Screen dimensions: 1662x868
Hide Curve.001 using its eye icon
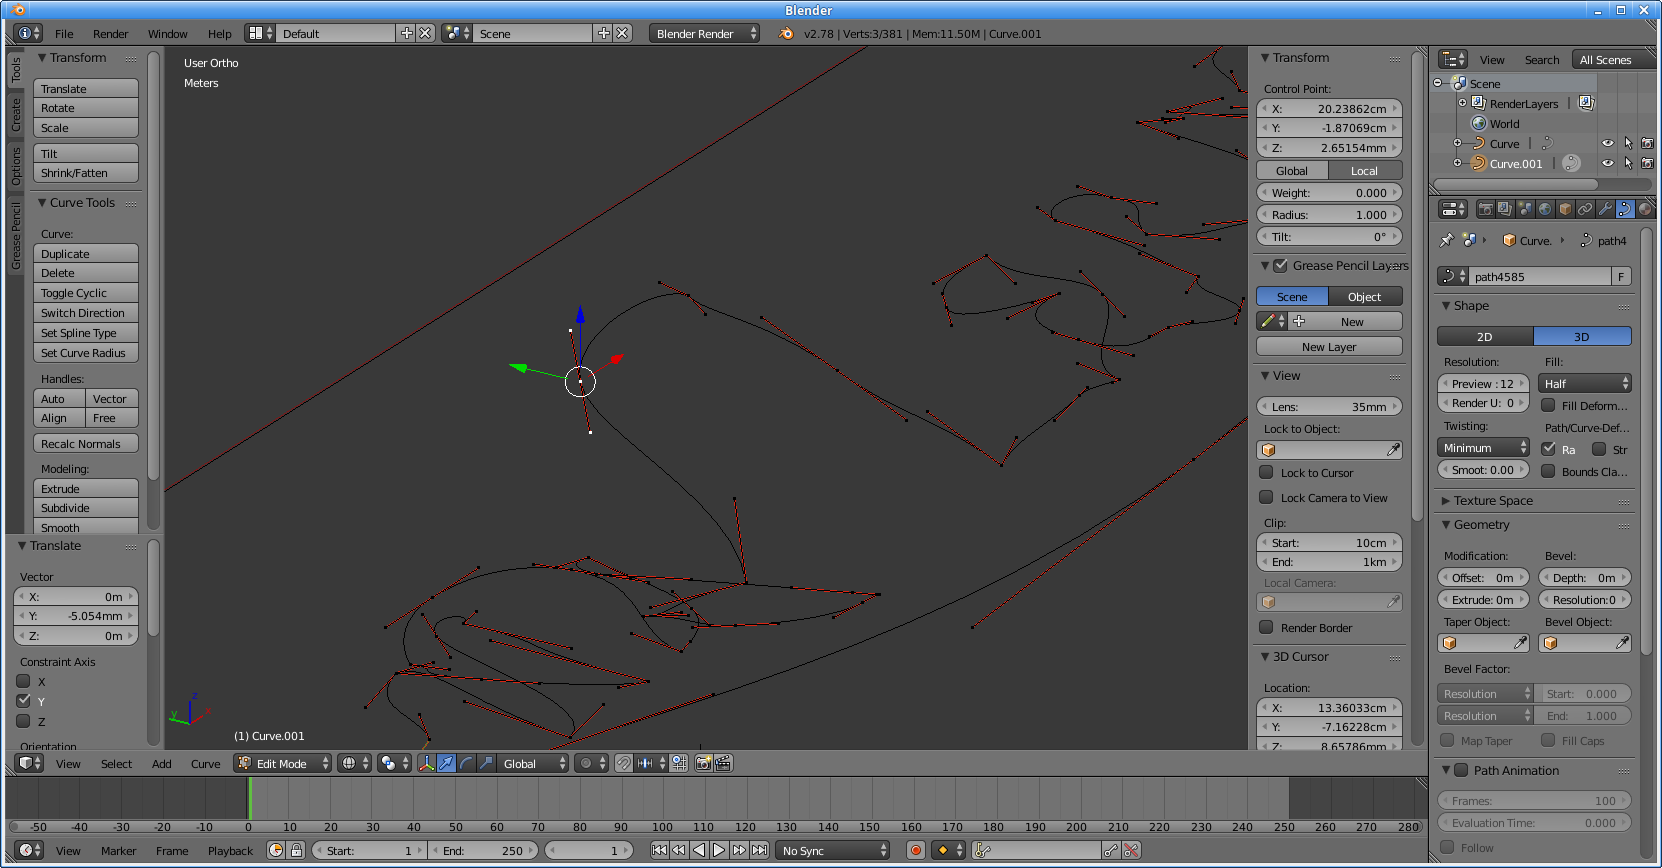click(x=1607, y=163)
